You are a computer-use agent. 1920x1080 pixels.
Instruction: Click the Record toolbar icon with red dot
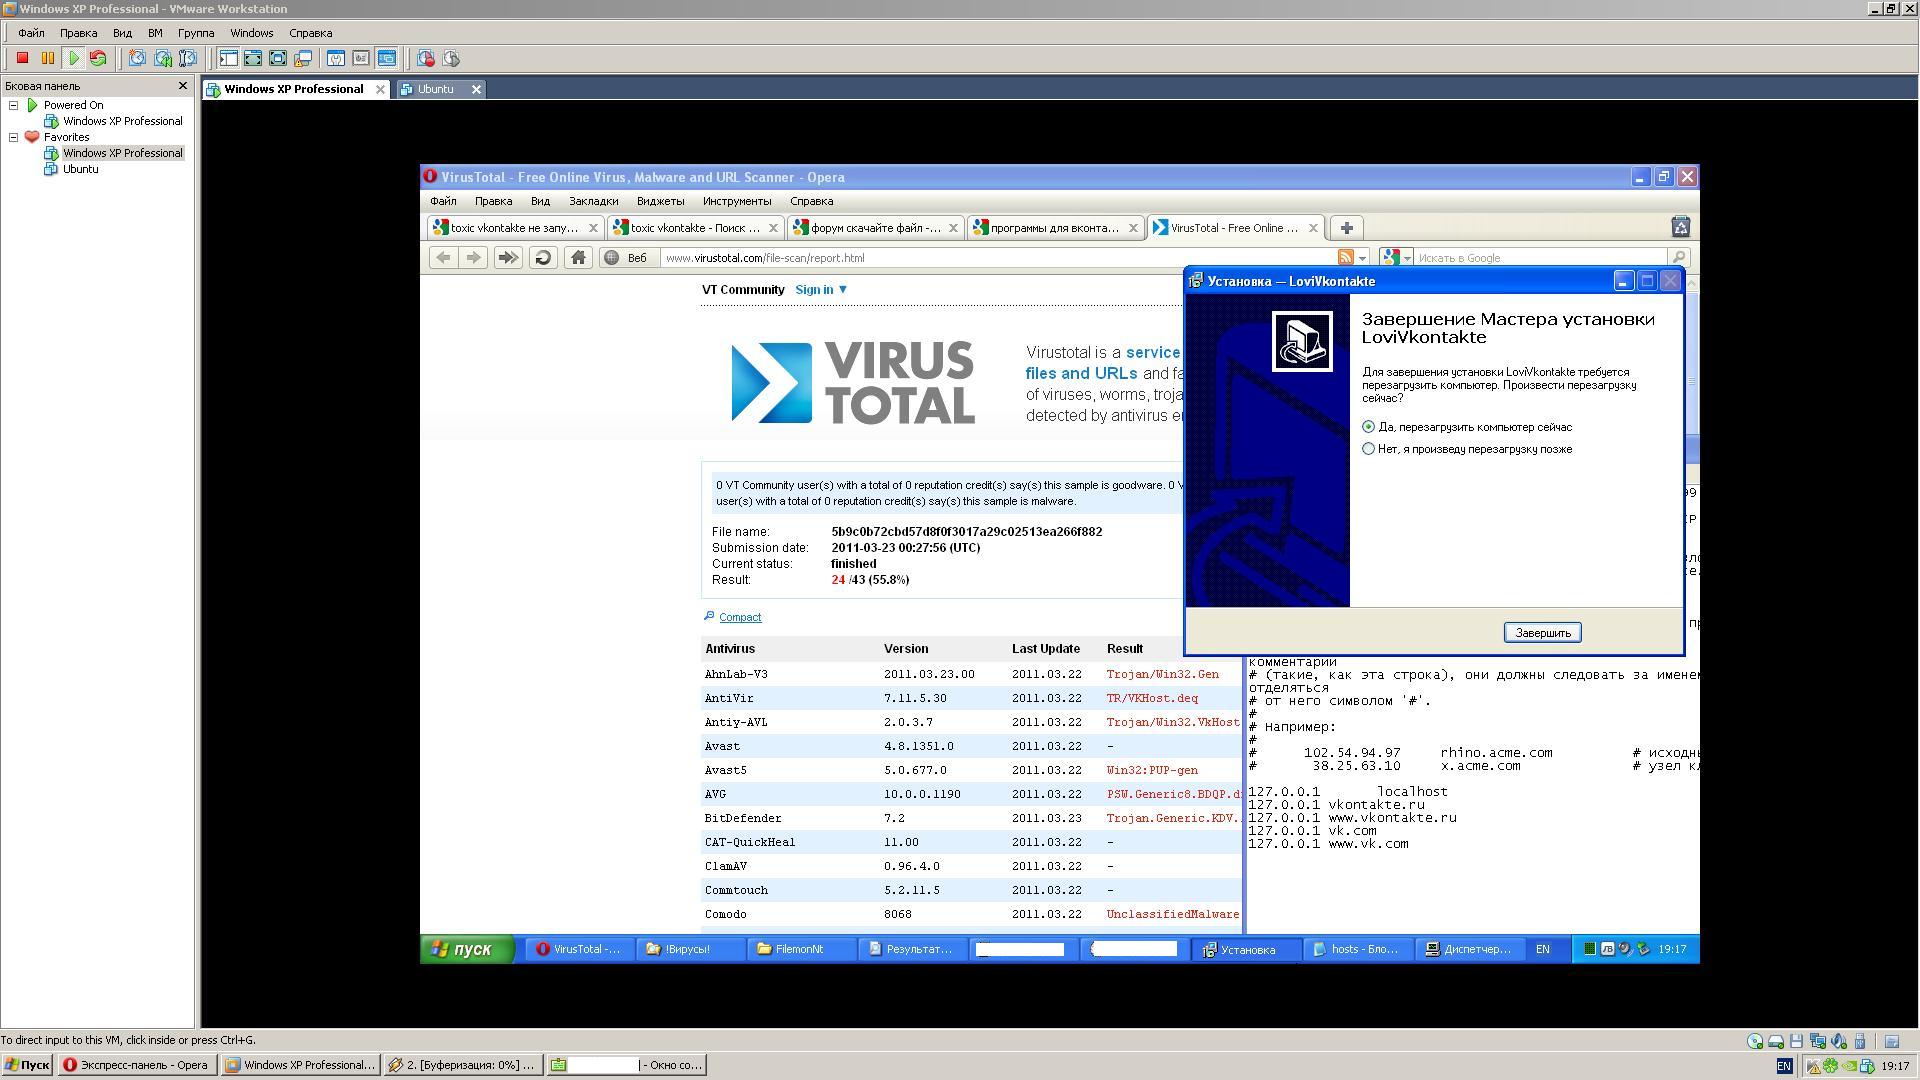click(426, 59)
